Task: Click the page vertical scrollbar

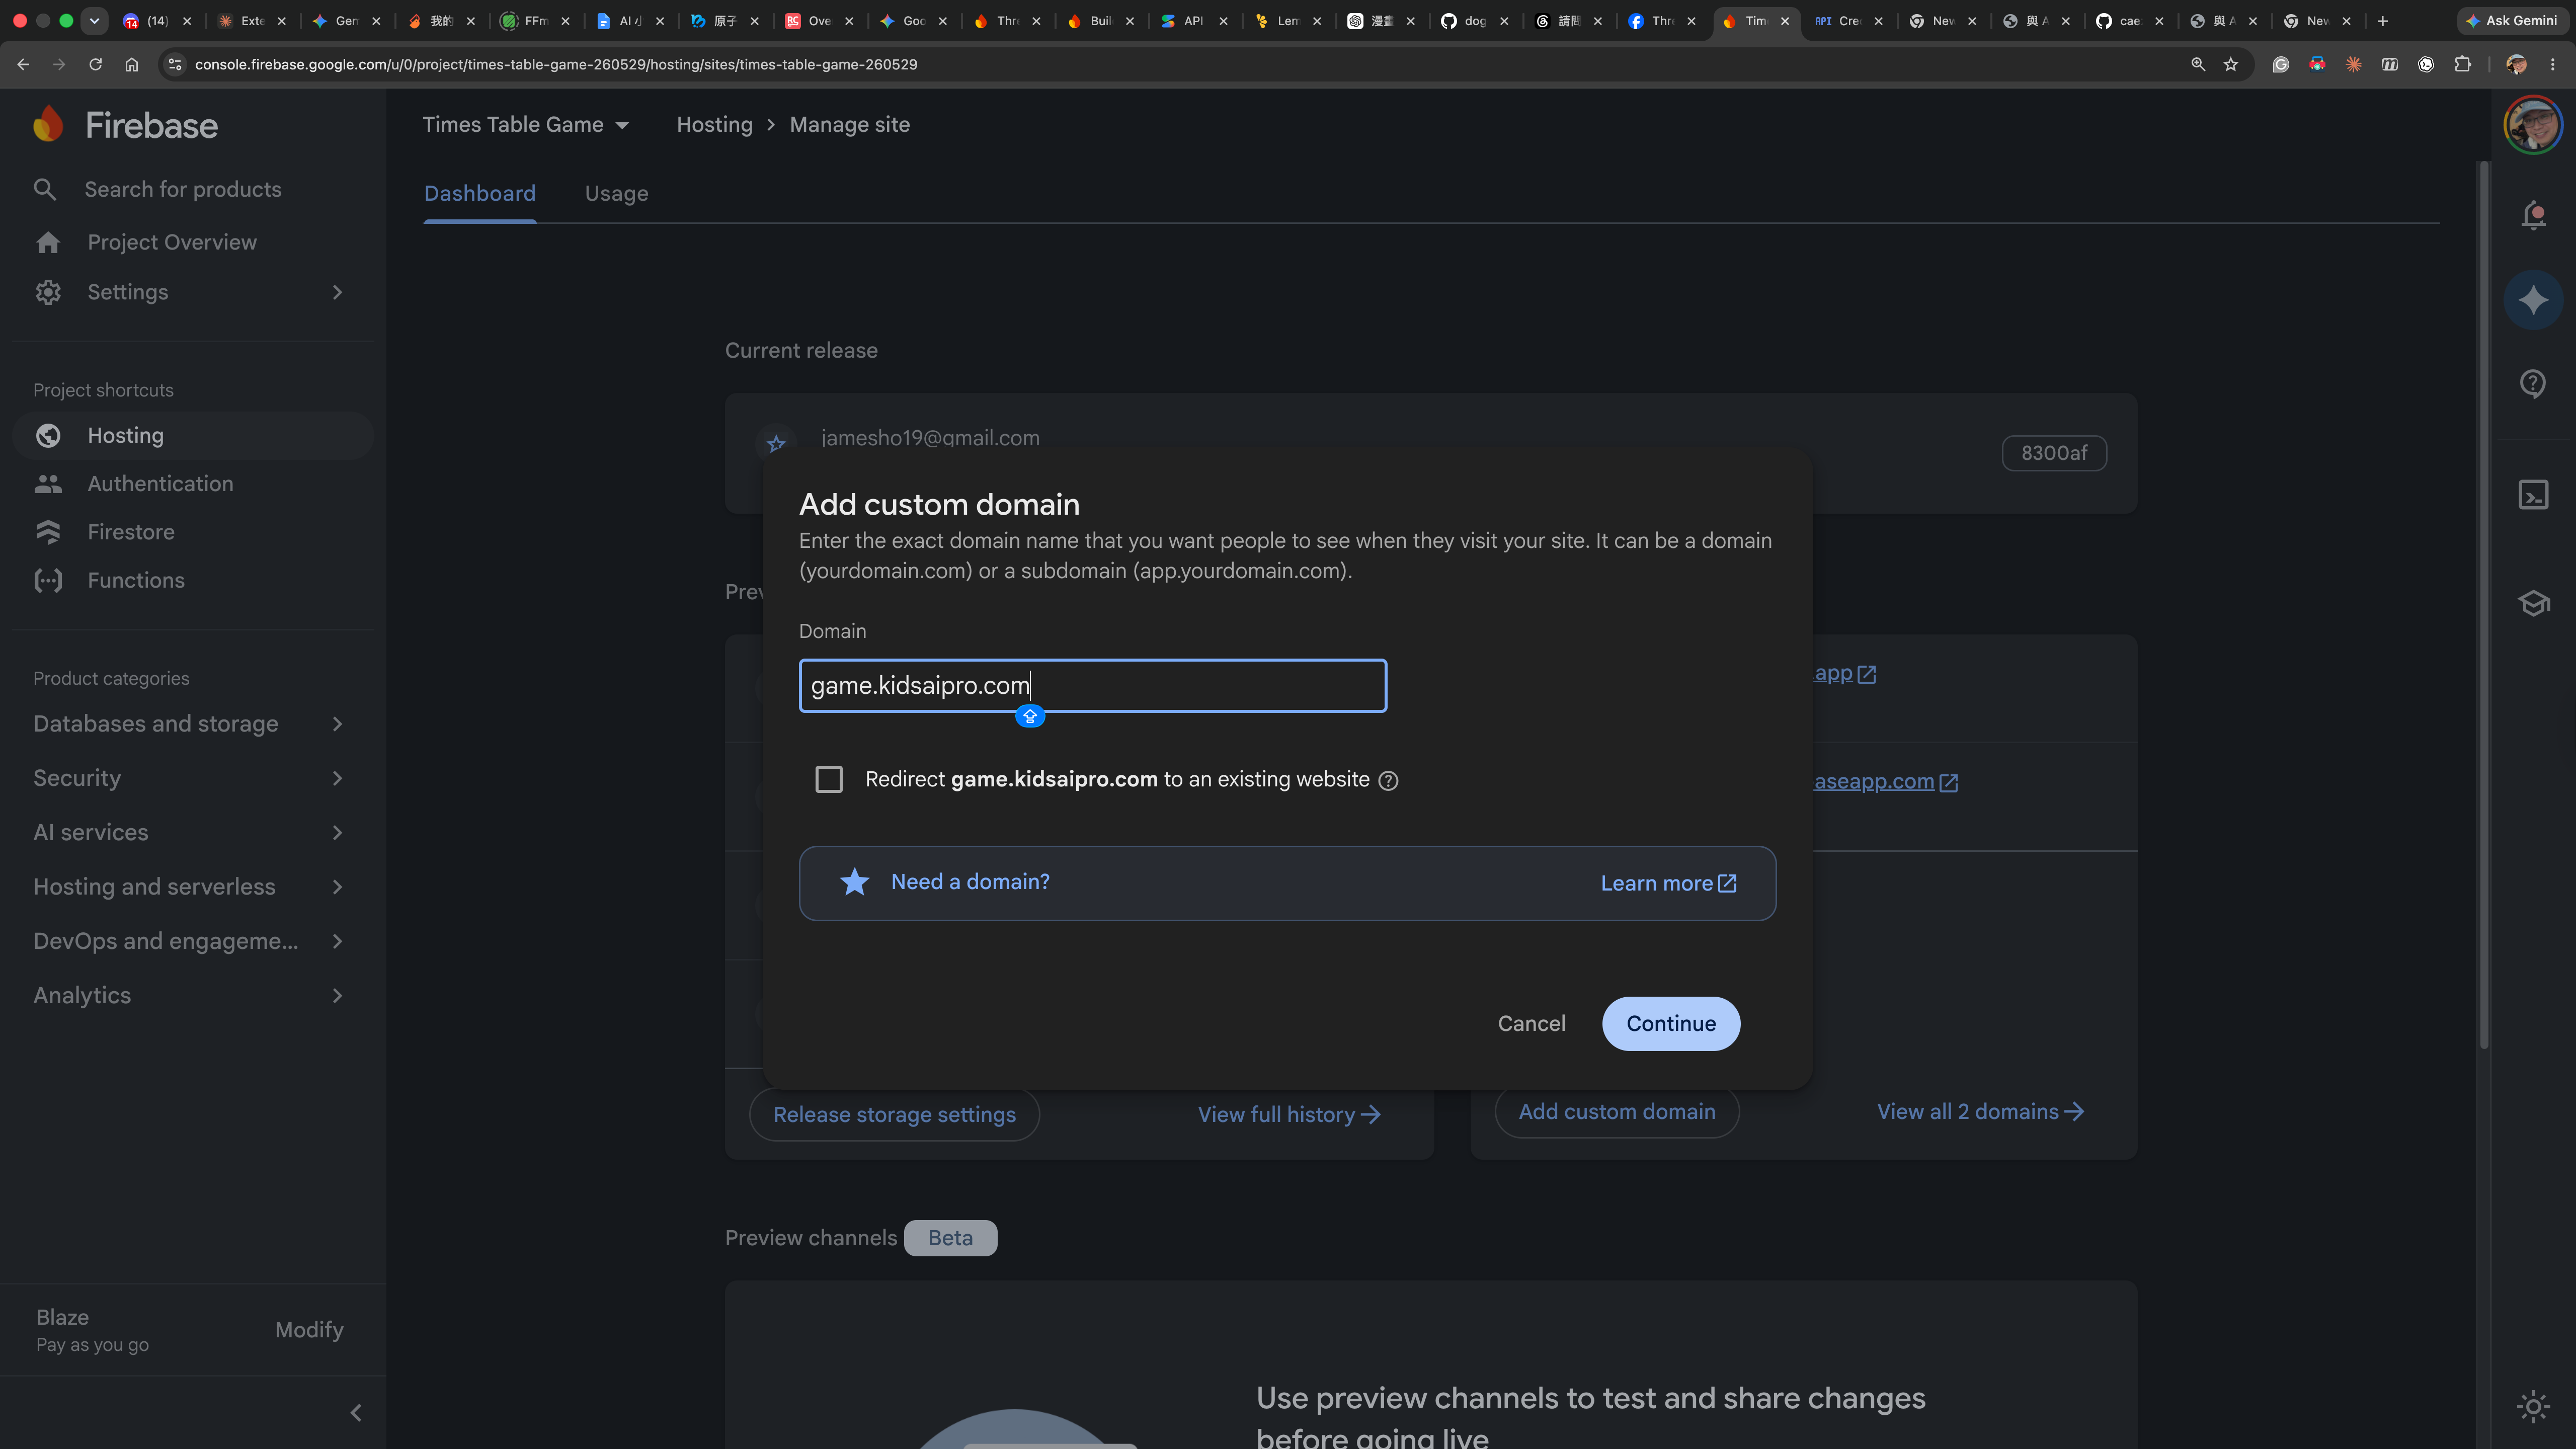Action: (x=2483, y=605)
